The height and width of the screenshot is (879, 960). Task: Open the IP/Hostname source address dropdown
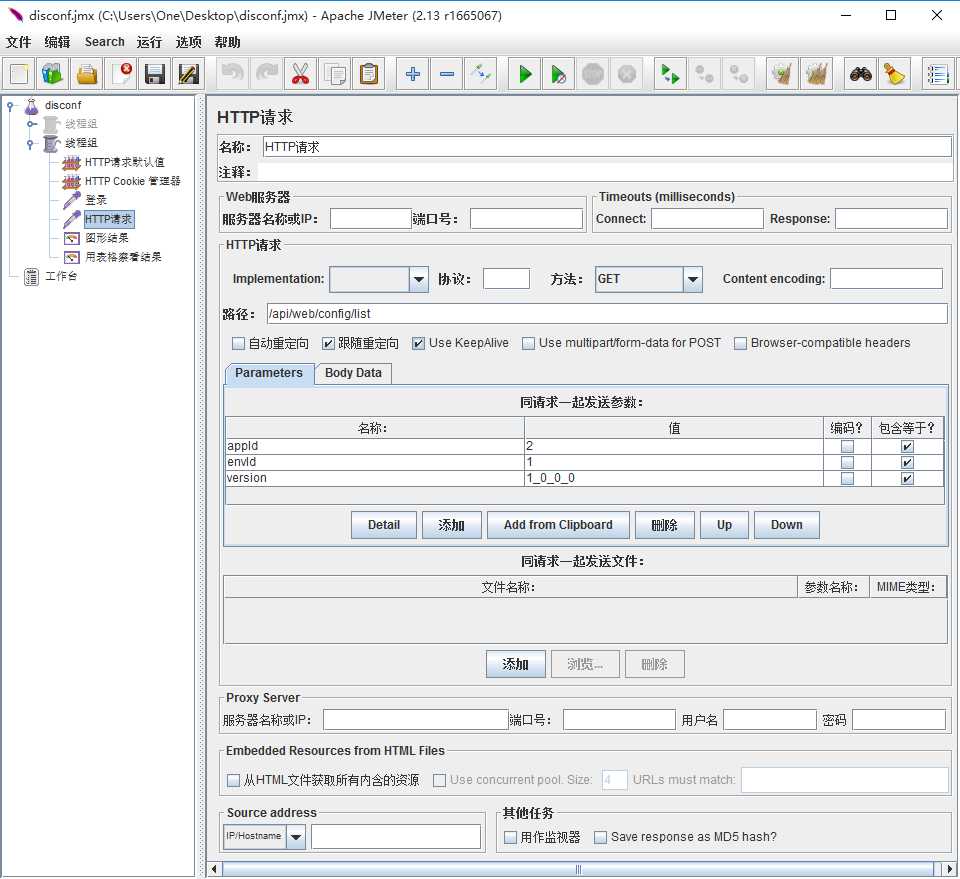296,837
